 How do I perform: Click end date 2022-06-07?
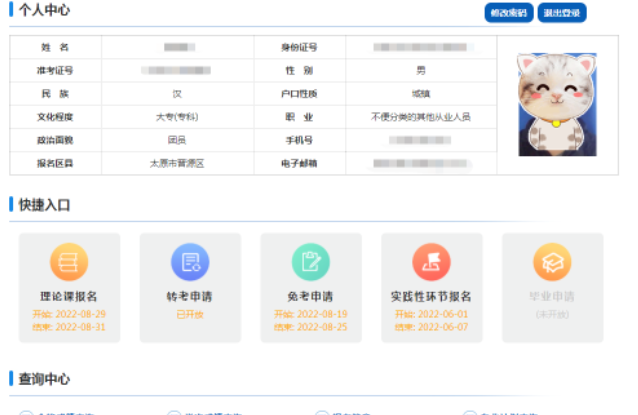click(443, 327)
